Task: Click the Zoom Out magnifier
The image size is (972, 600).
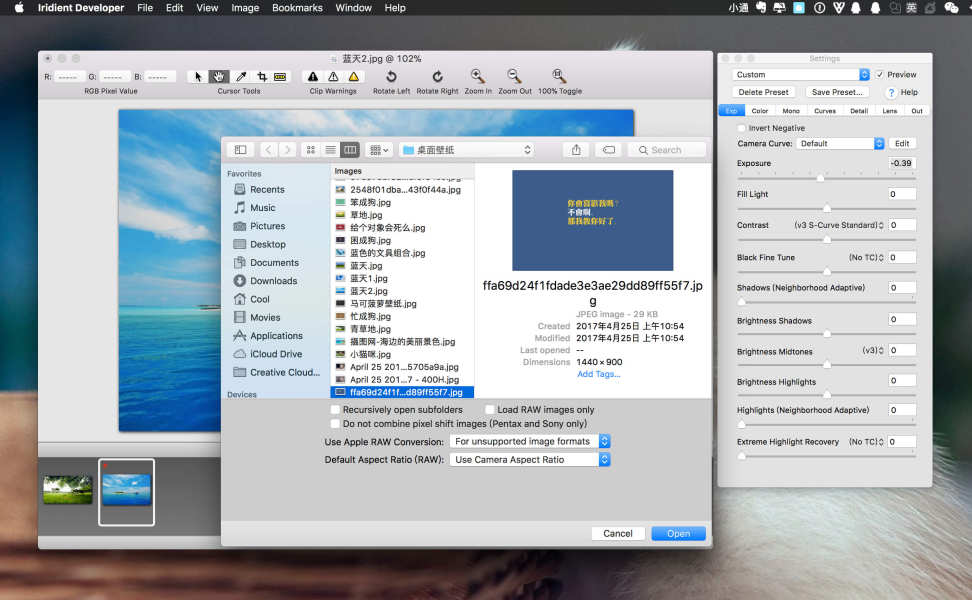Action: (x=514, y=76)
